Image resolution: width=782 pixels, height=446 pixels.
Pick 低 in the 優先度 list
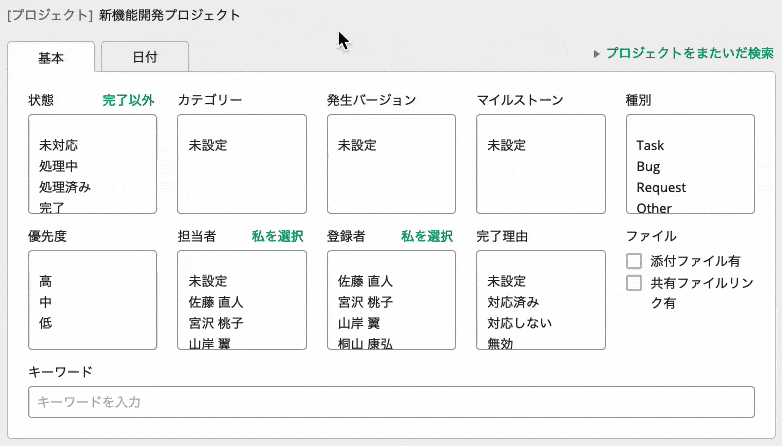click(x=46, y=323)
